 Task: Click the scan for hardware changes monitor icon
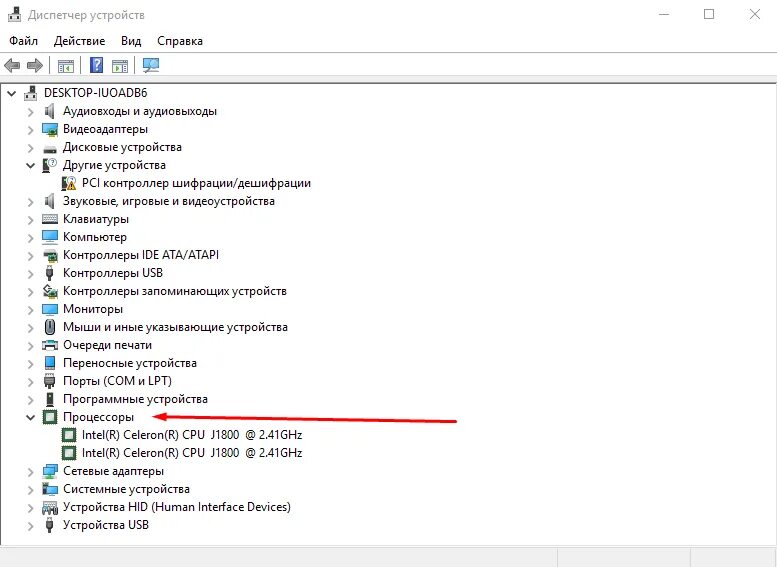[x=151, y=65]
